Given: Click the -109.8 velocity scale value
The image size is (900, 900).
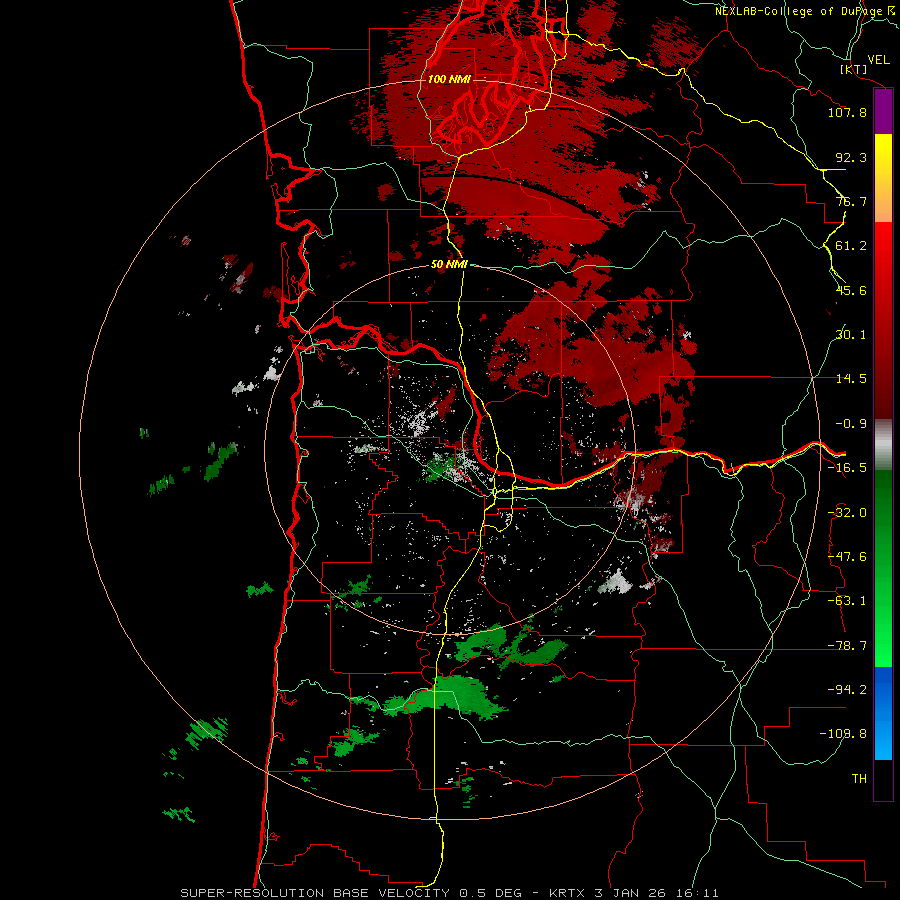Looking at the screenshot, I should [844, 734].
